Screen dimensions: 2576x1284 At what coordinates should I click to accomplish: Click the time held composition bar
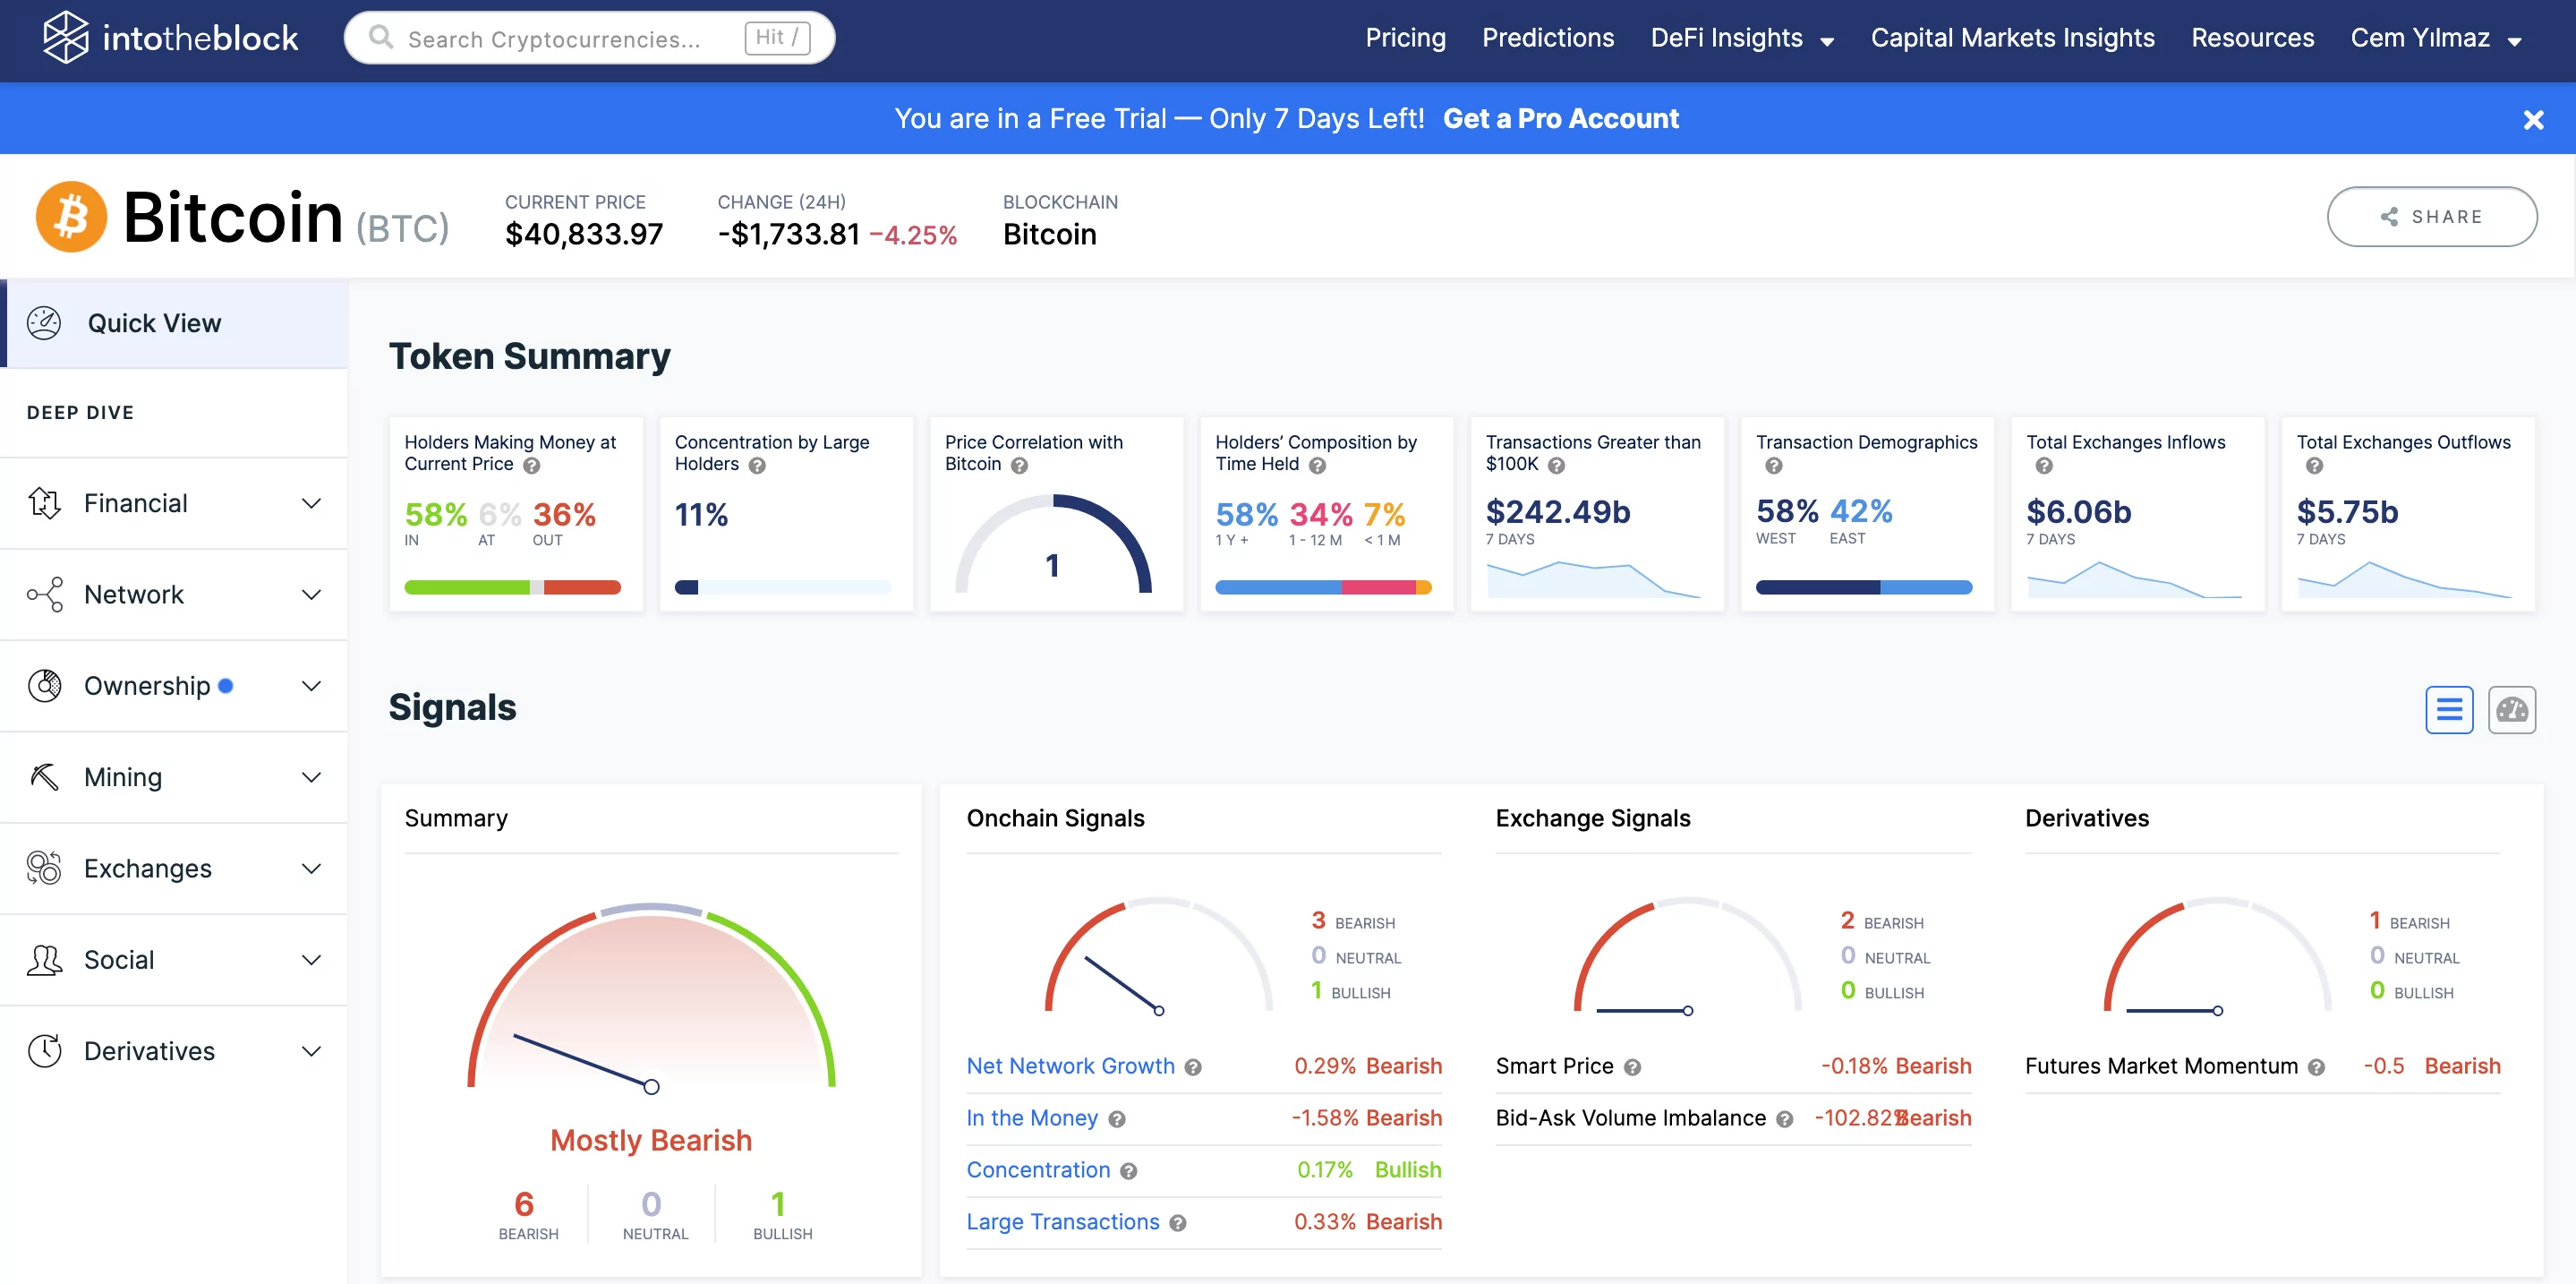pyautogui.click(x=1323, y=587)
